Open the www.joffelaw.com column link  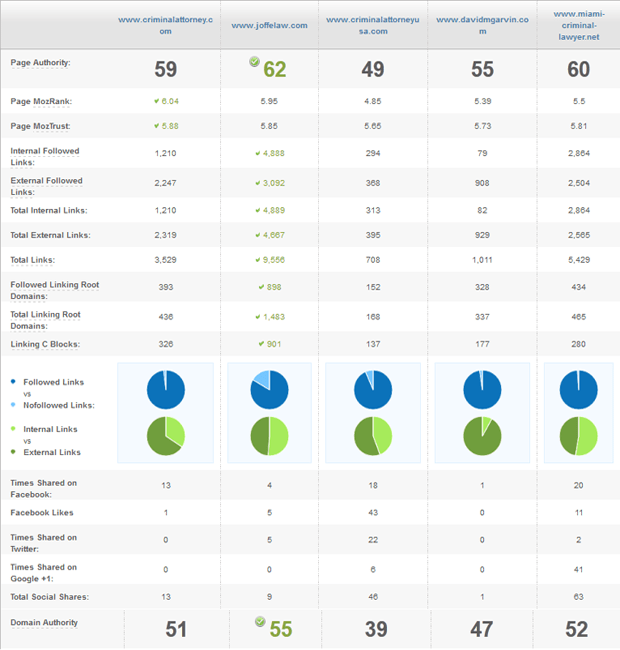(x=269, y=25)
